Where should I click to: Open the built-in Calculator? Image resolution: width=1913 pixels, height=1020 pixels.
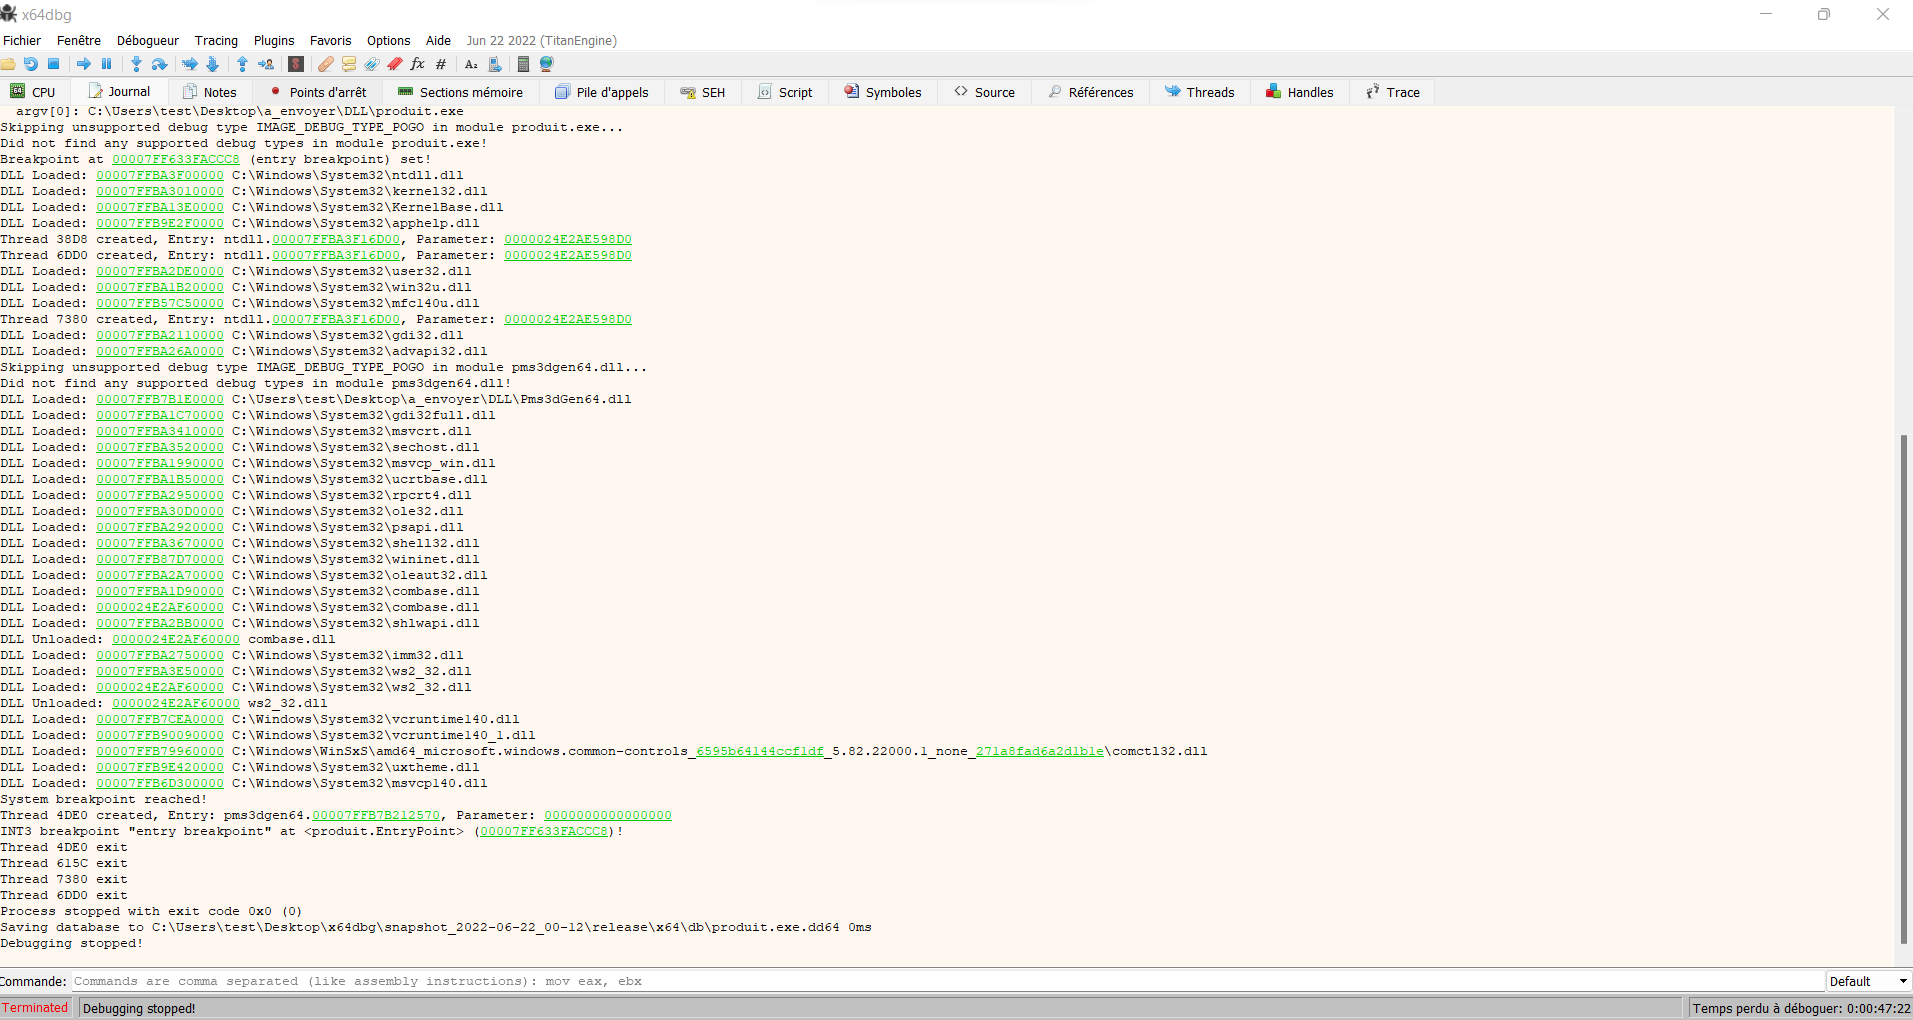pos(523,63)
